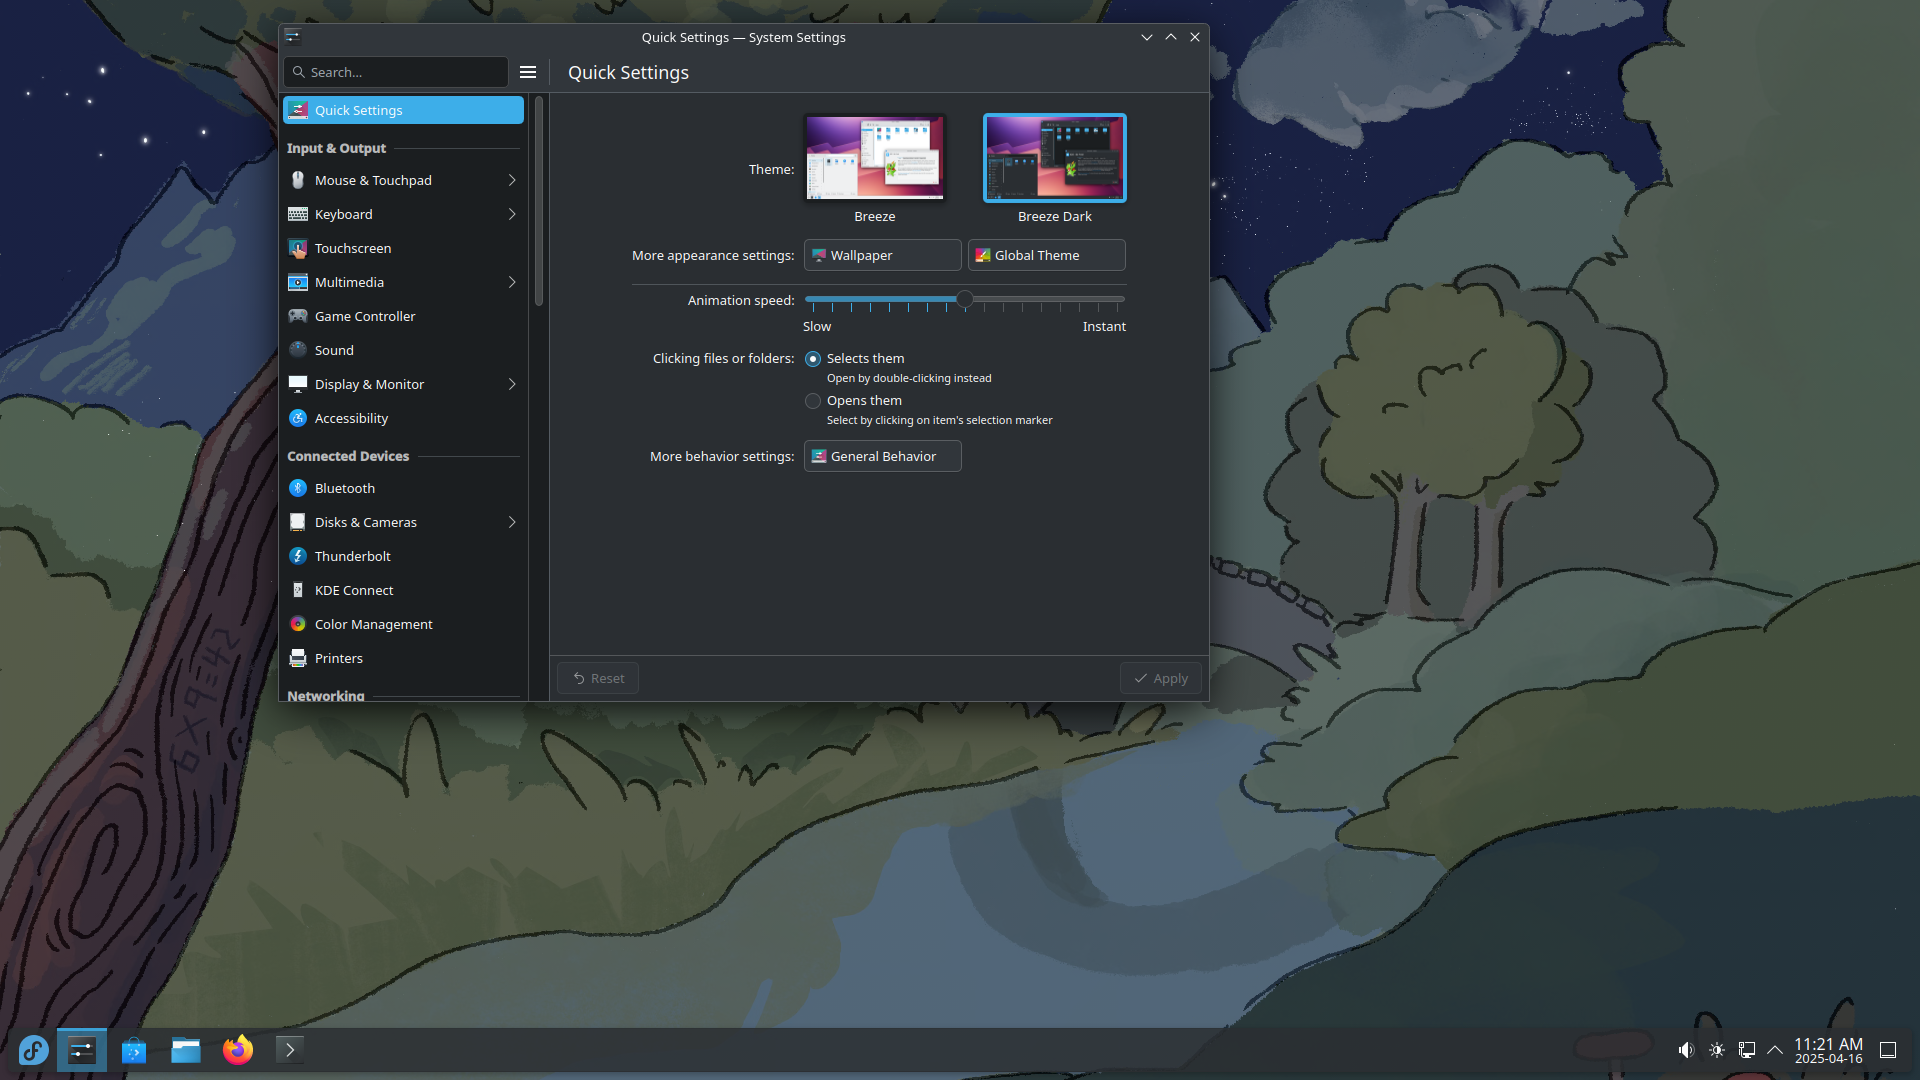Click the Search settings input field
The image size is (1920, 1080).
click(x=396, y=72)
